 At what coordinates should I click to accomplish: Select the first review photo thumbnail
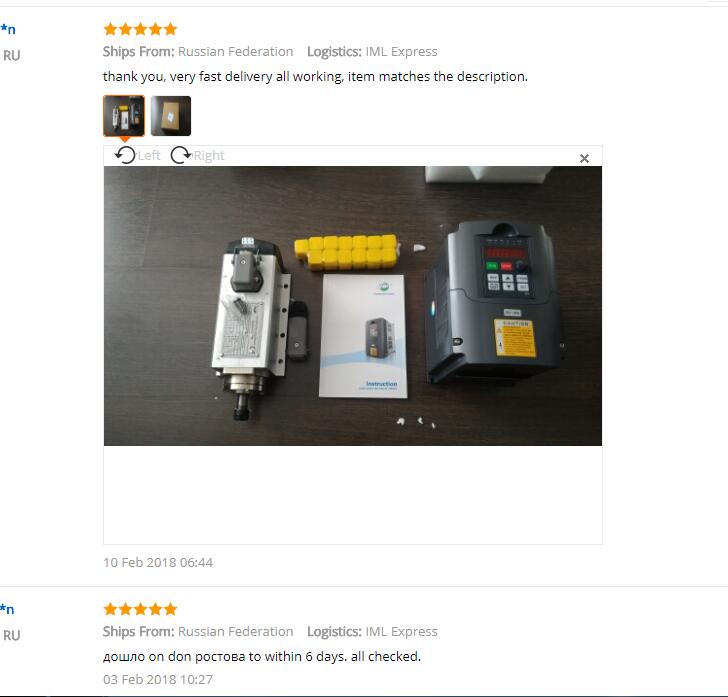click(124, 116)
